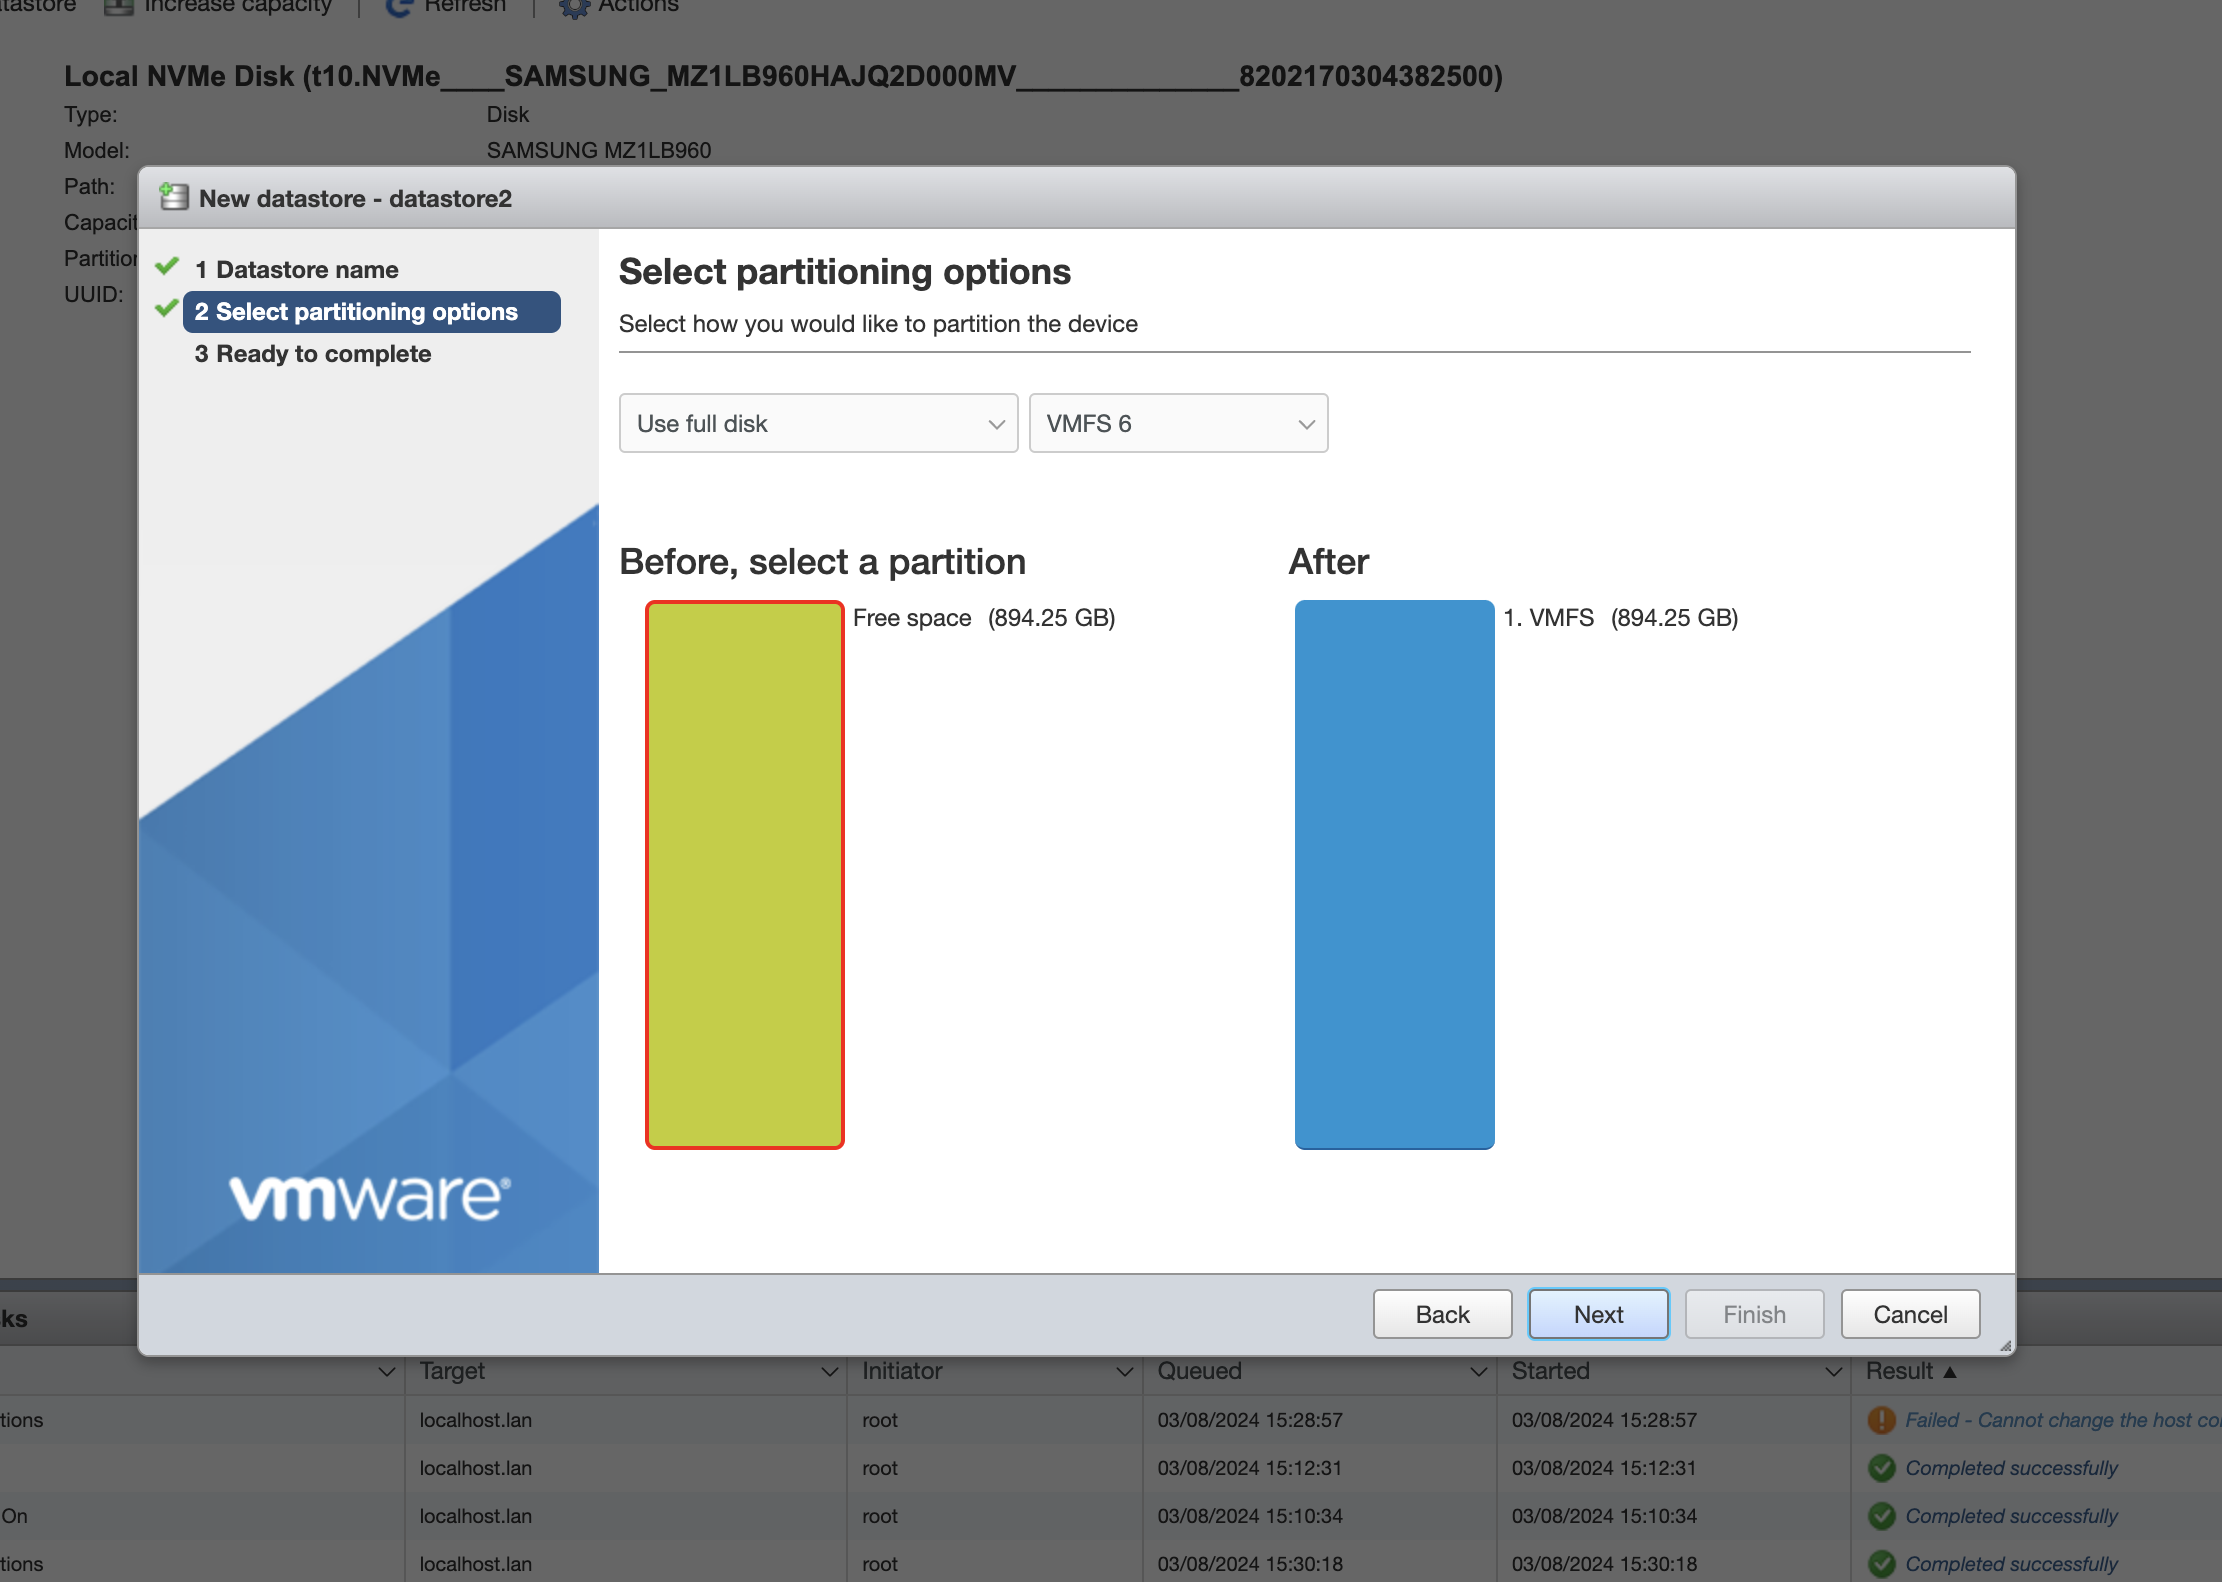Screen dimensions: 2222x1582
Task: Click the Refresh icon in the toolbar
Action: (398, 7)
